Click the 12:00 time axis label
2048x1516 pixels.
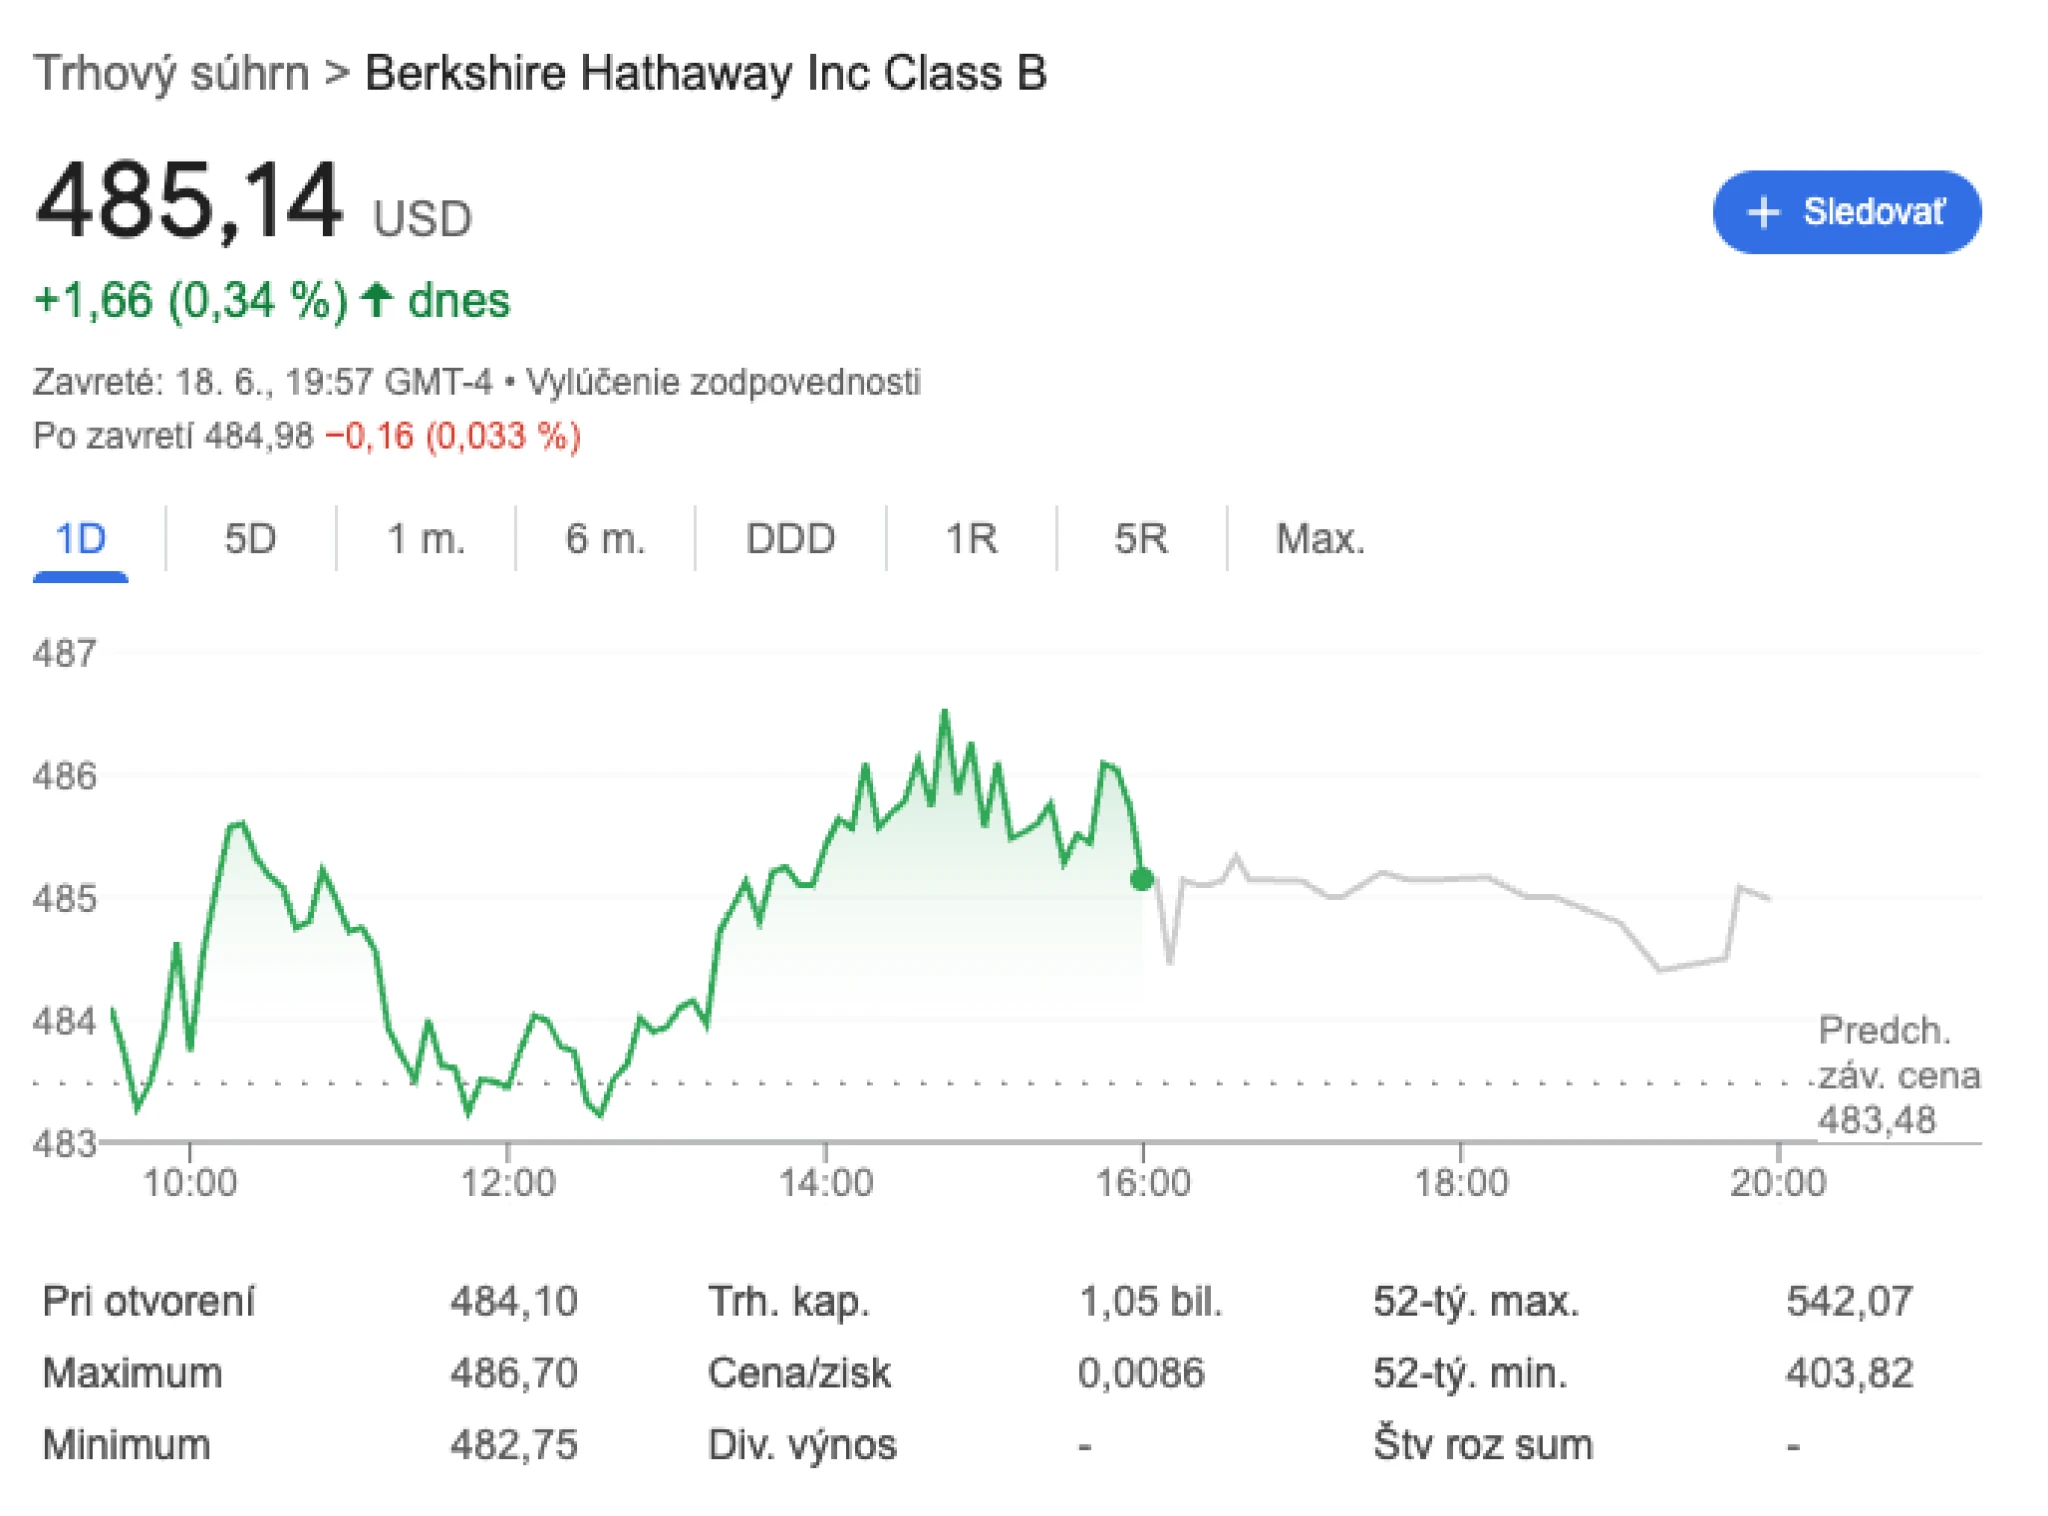[507, 1183]
